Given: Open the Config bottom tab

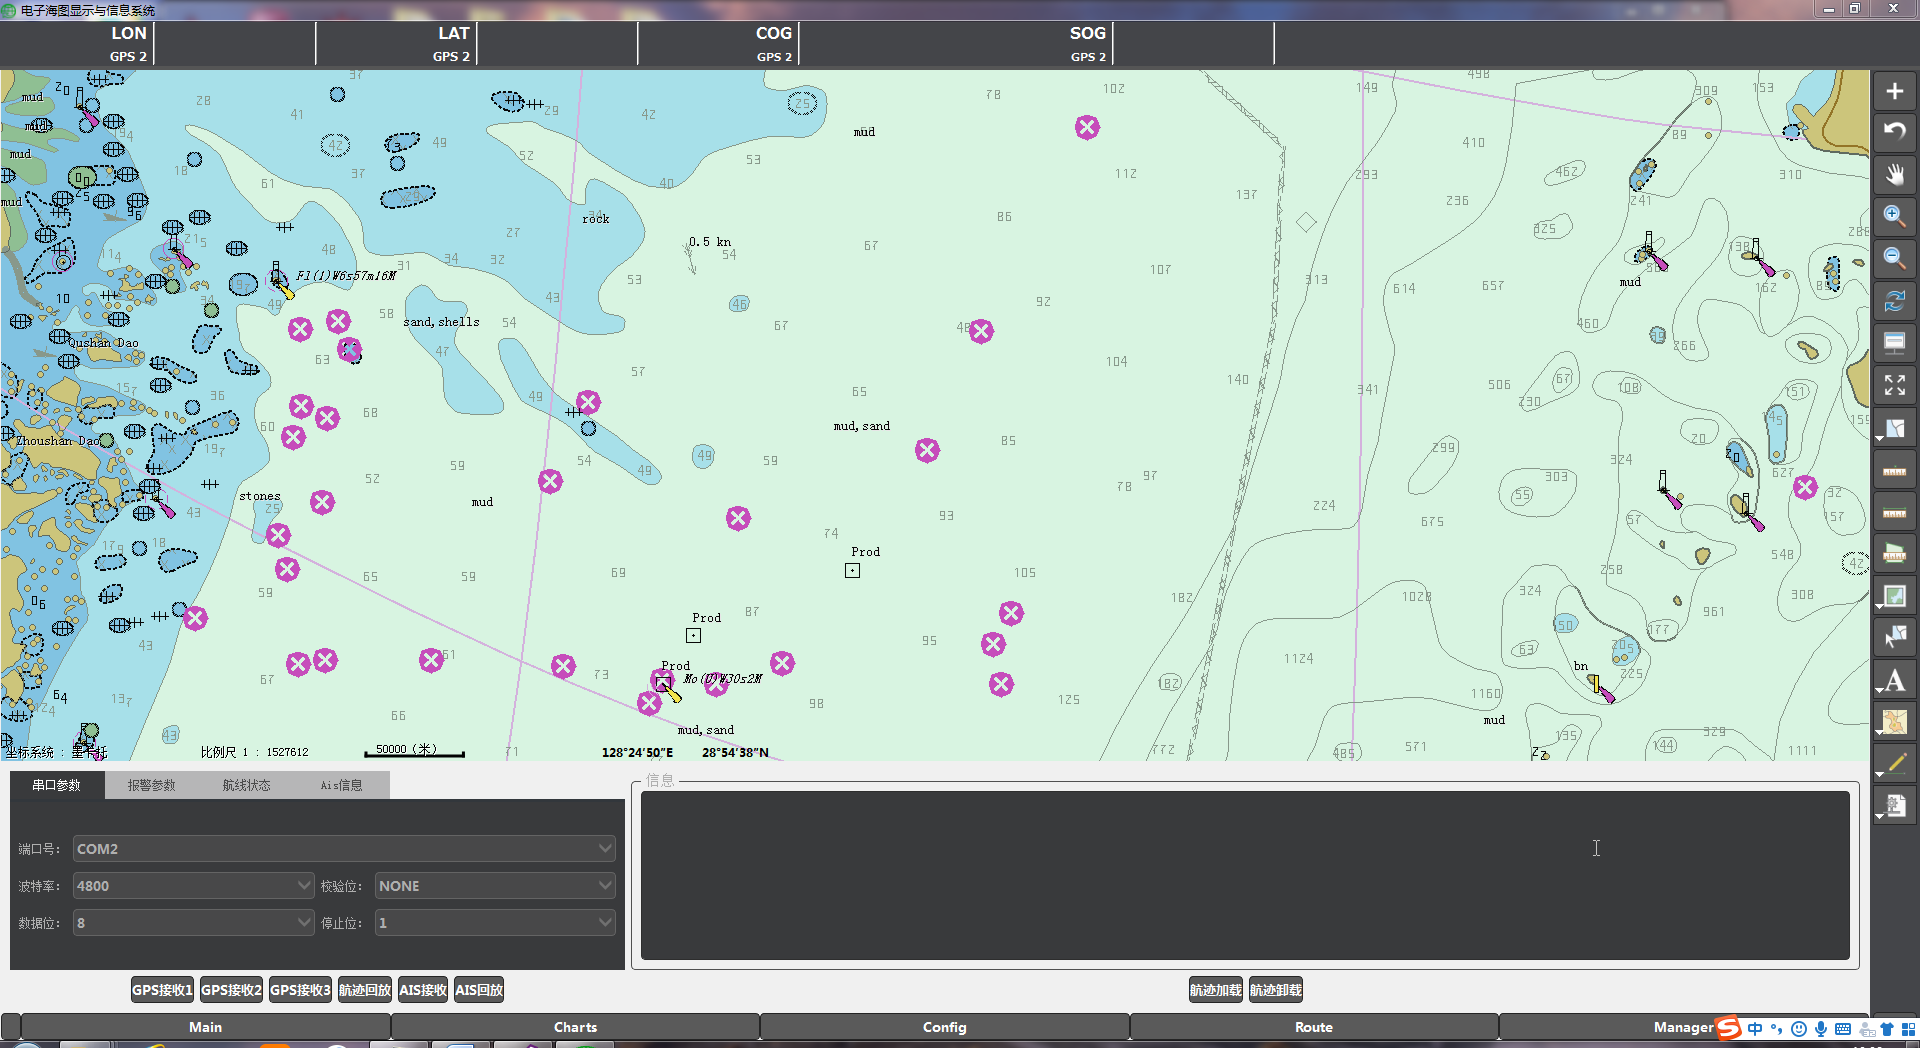Looking at the screenshot, I should [944, 1027].
